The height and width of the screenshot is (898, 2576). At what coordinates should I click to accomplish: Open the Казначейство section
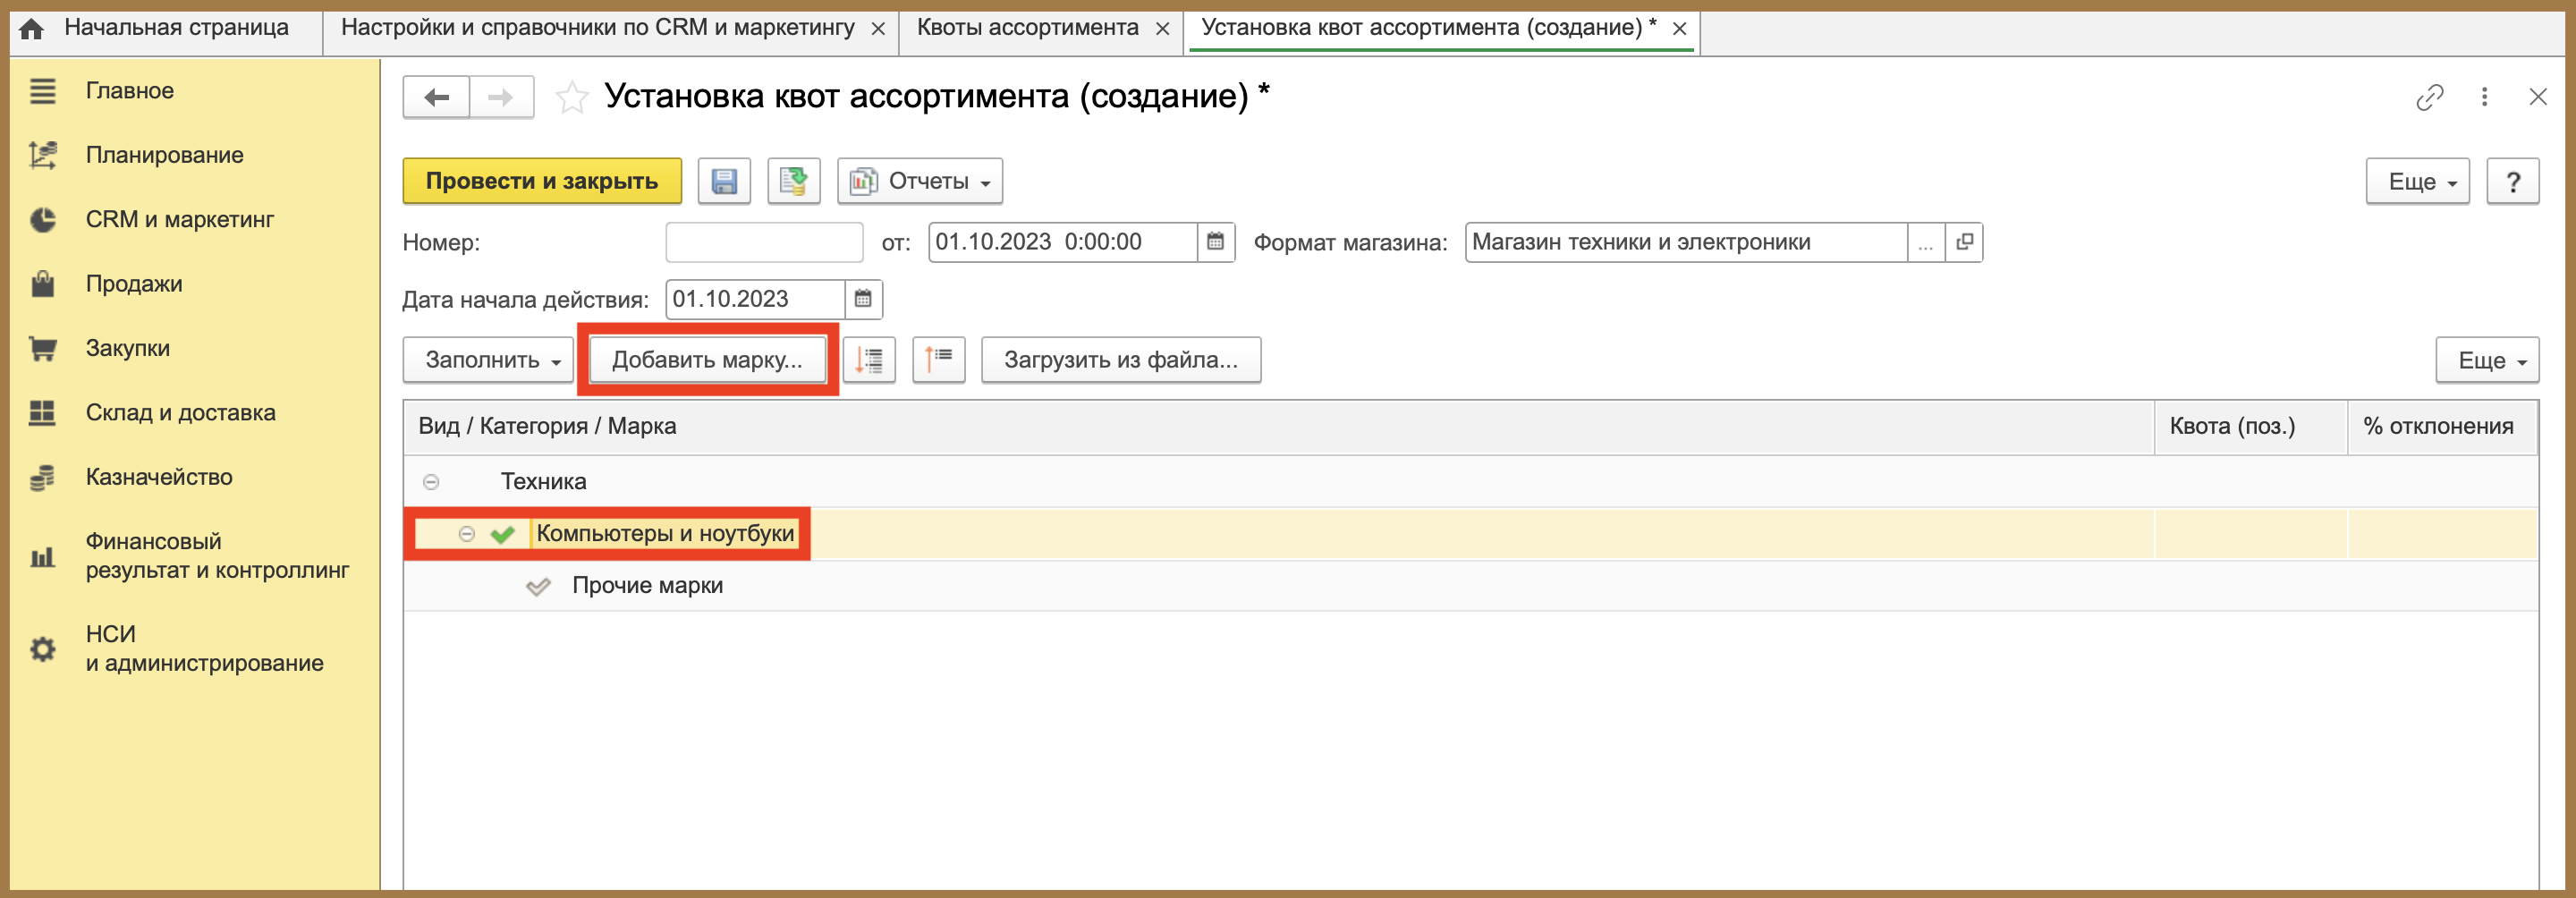pyautogui.click(x=159, y=477)
